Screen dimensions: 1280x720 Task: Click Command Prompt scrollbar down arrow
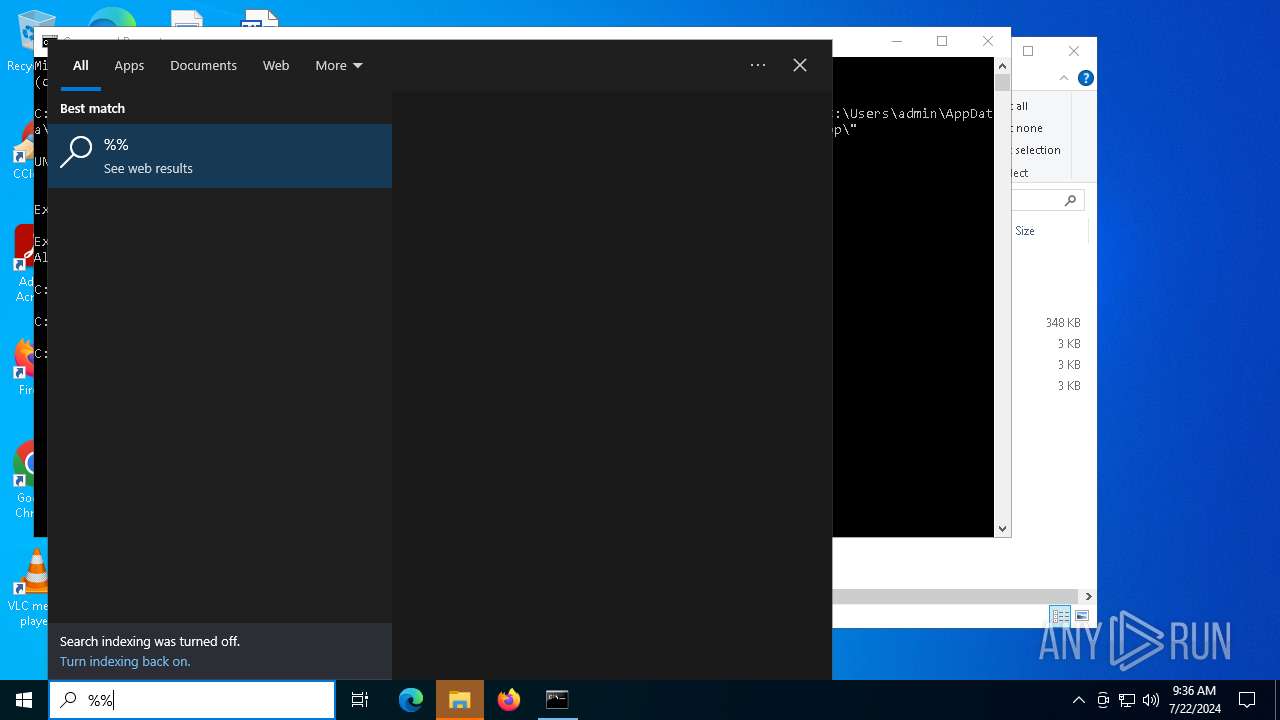[x=1002, y=528]
